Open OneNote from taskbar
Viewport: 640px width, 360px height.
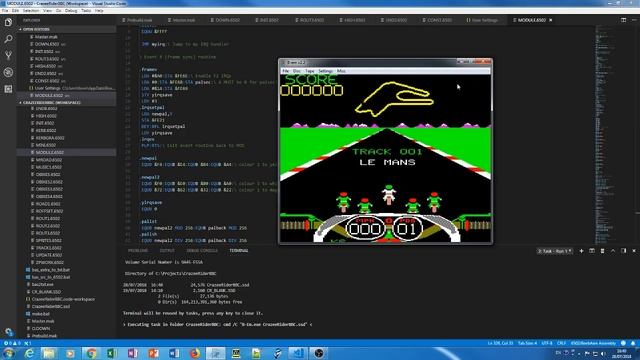pos(132,353)
